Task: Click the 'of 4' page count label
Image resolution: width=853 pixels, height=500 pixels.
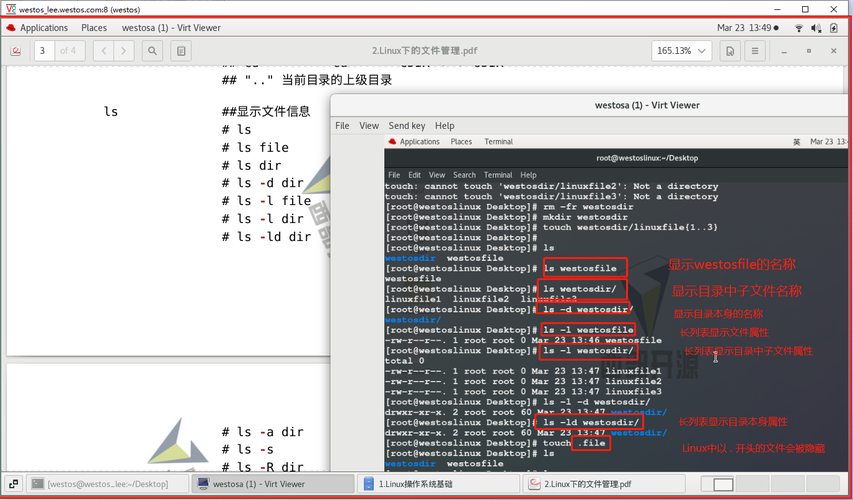Action: (69, 51)
